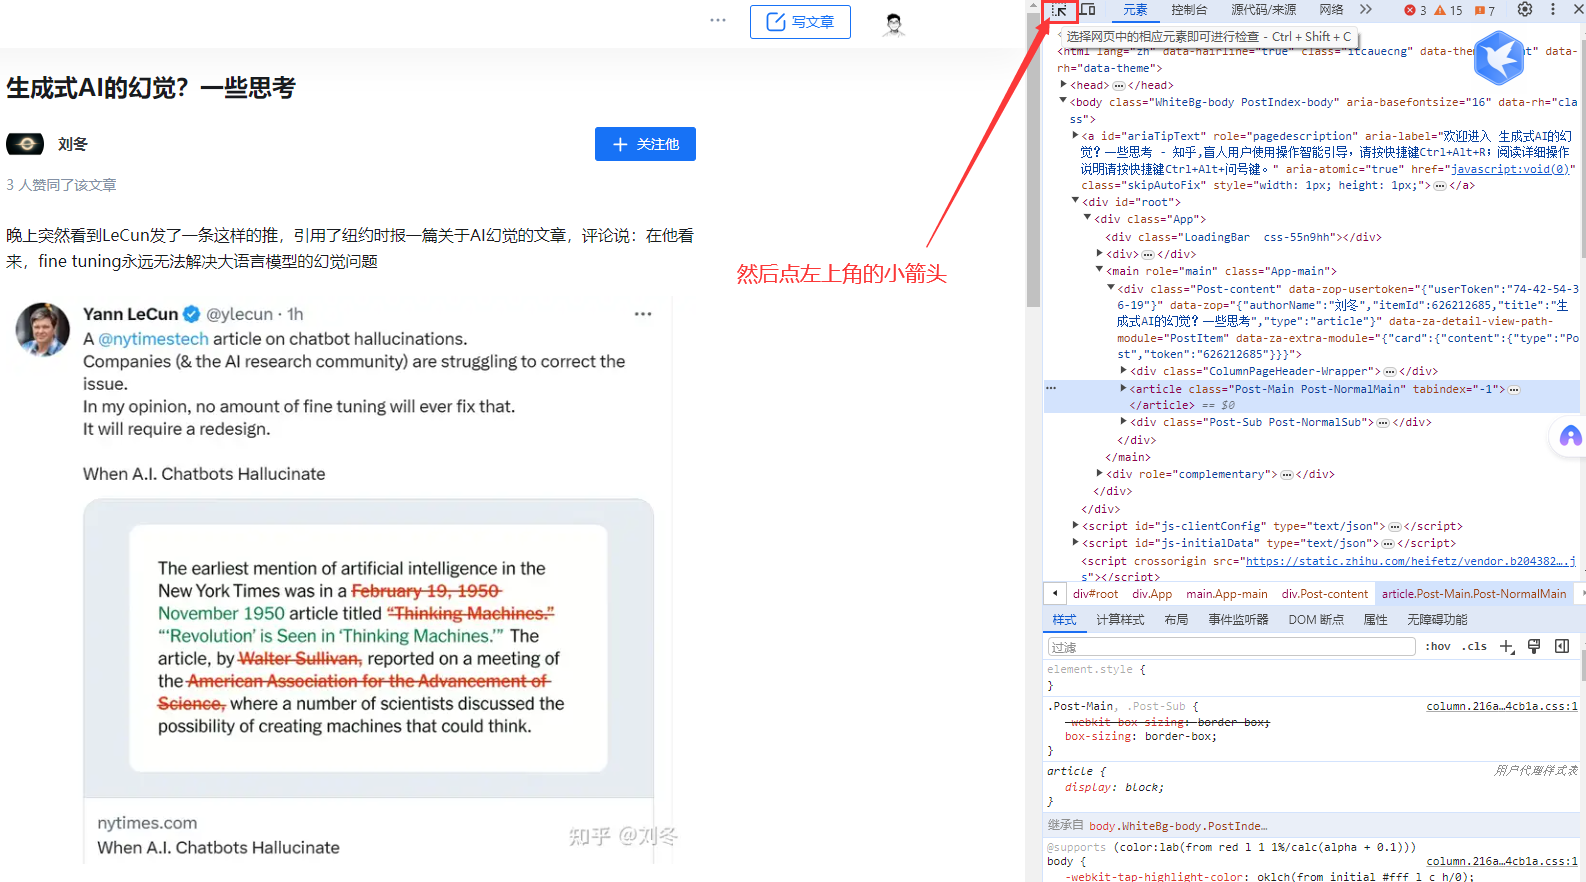Expand the js-clientConfig script node
The width and height of the screenshot is (1586, 882).
(1076, 525)
